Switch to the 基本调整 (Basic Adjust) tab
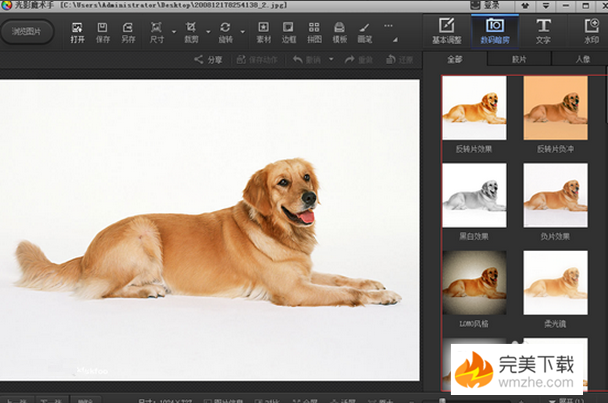 tap(446, 30)
